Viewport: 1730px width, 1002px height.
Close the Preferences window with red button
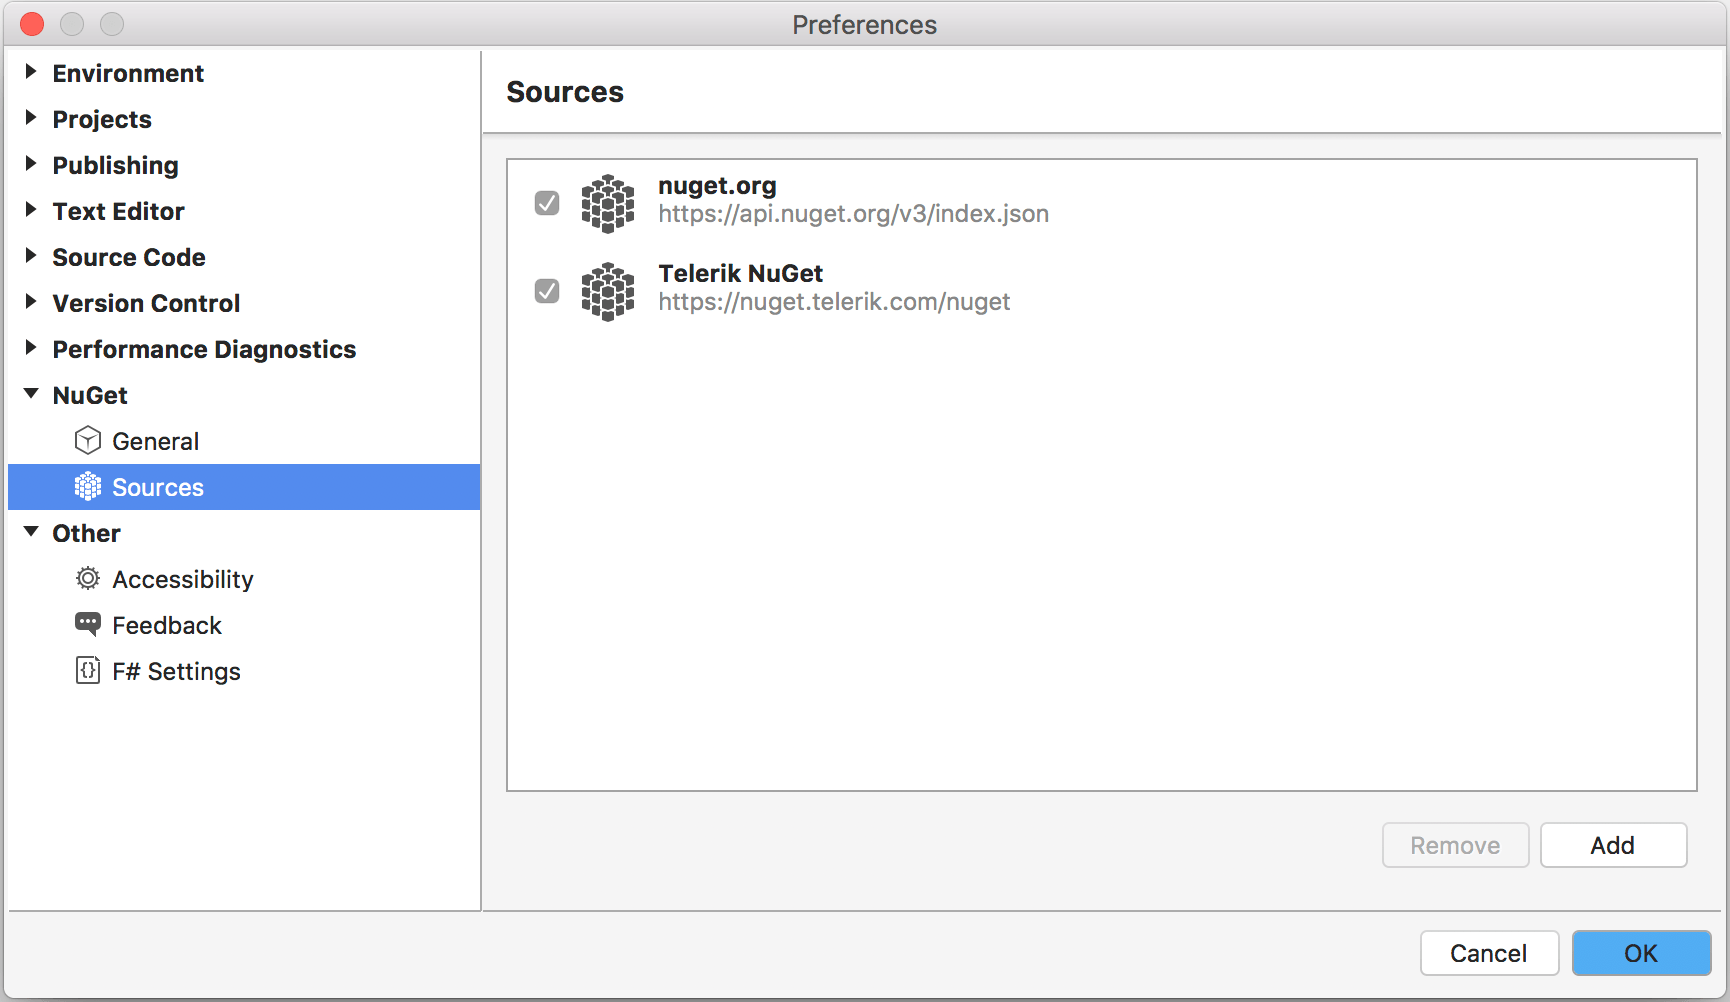(x=32, y=24)
